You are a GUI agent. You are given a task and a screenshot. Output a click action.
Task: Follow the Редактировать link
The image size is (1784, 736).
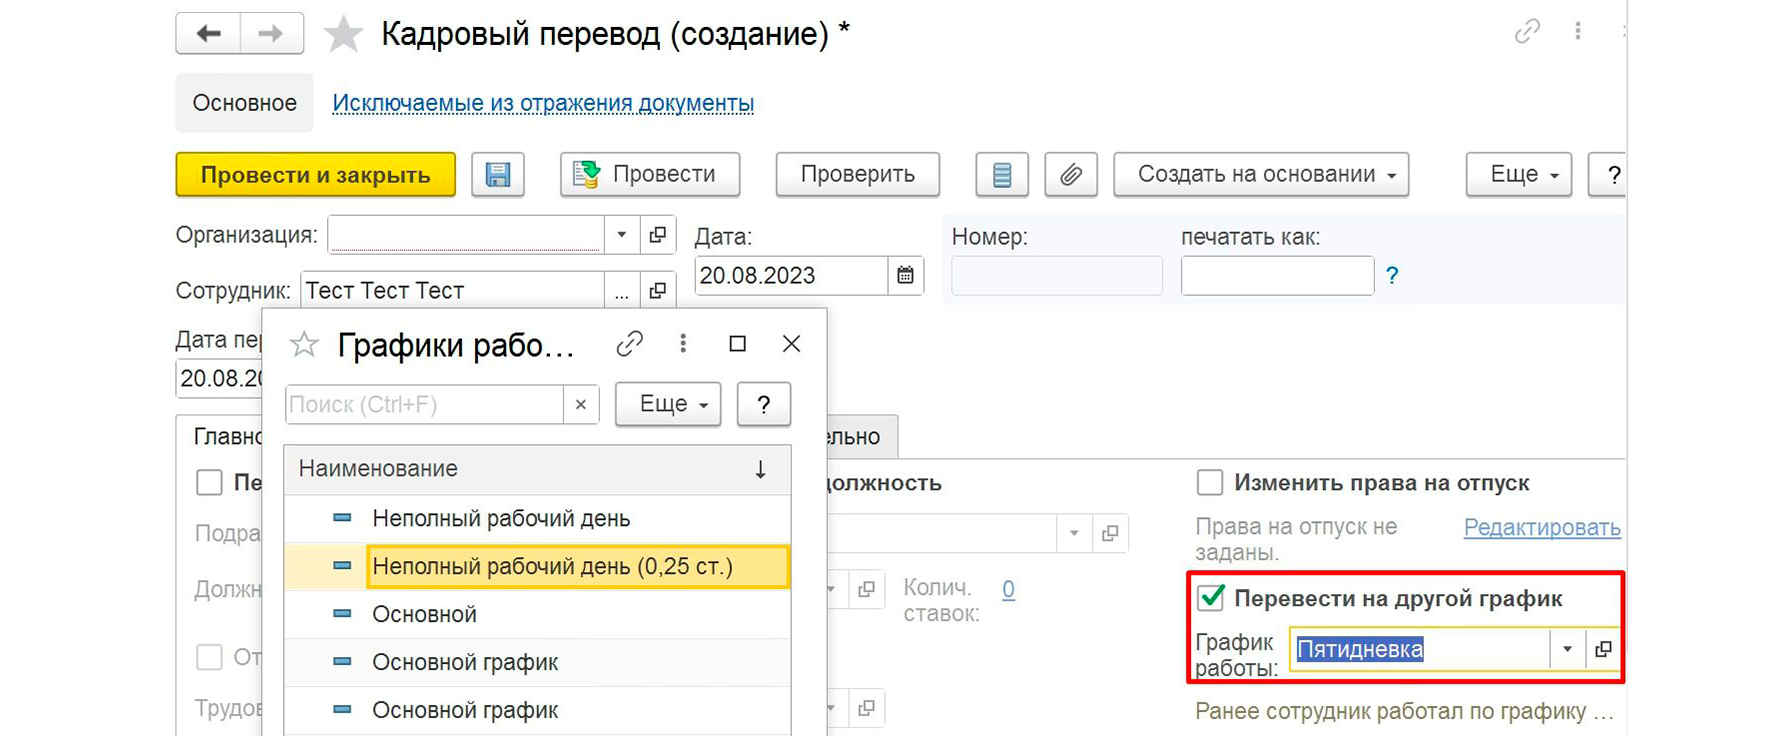(x=1542, y=527)
